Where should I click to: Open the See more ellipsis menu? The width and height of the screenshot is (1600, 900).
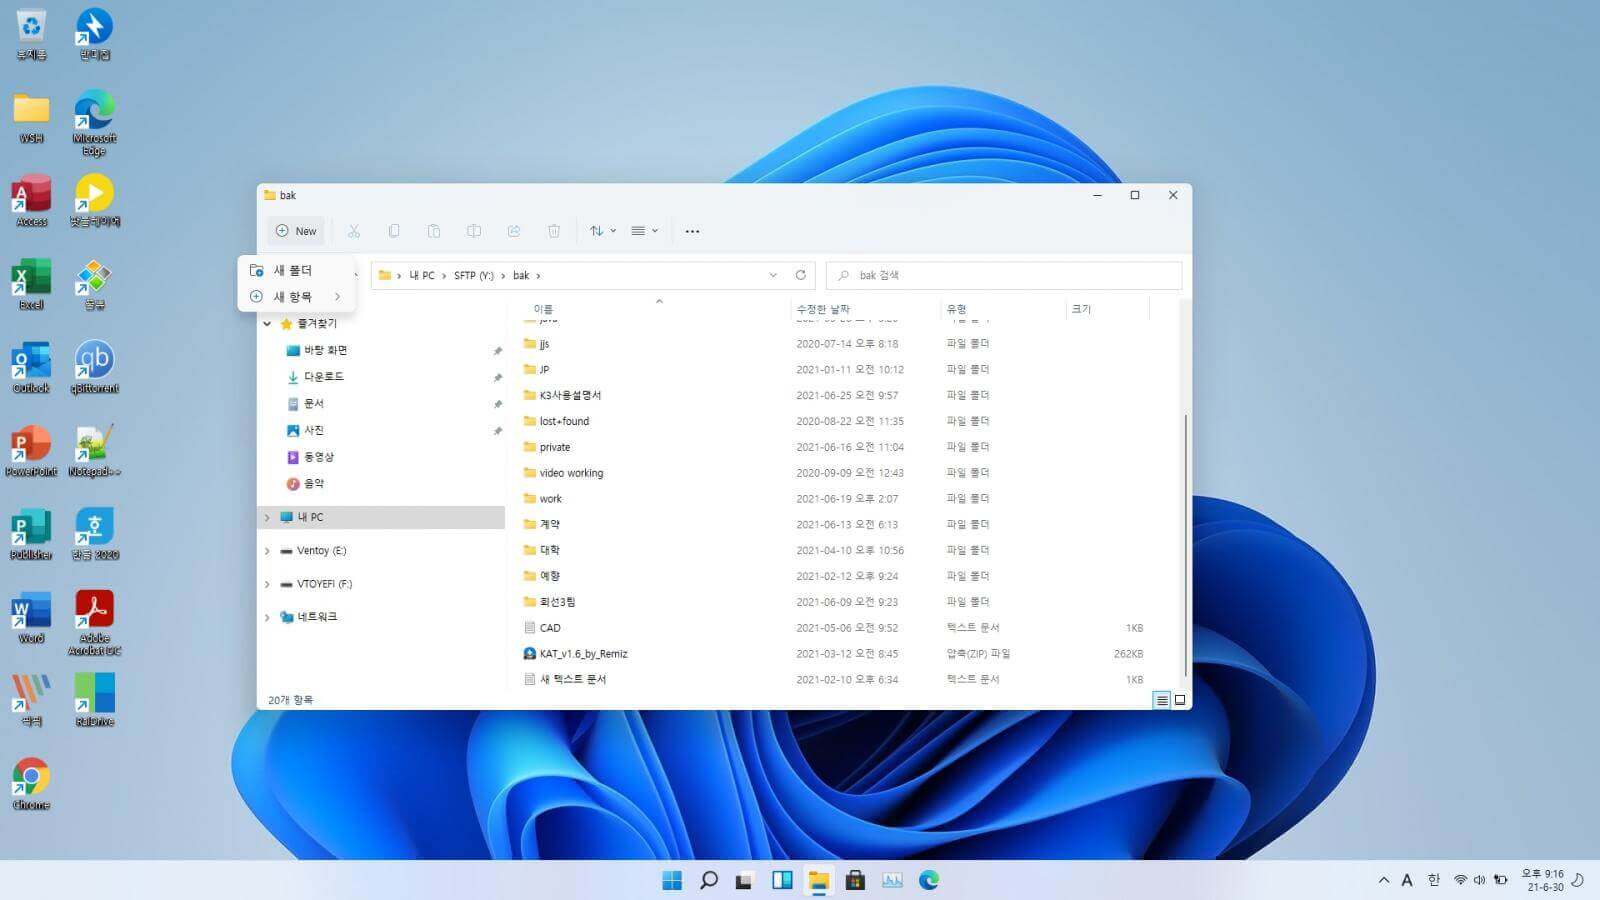pos(692,231)
